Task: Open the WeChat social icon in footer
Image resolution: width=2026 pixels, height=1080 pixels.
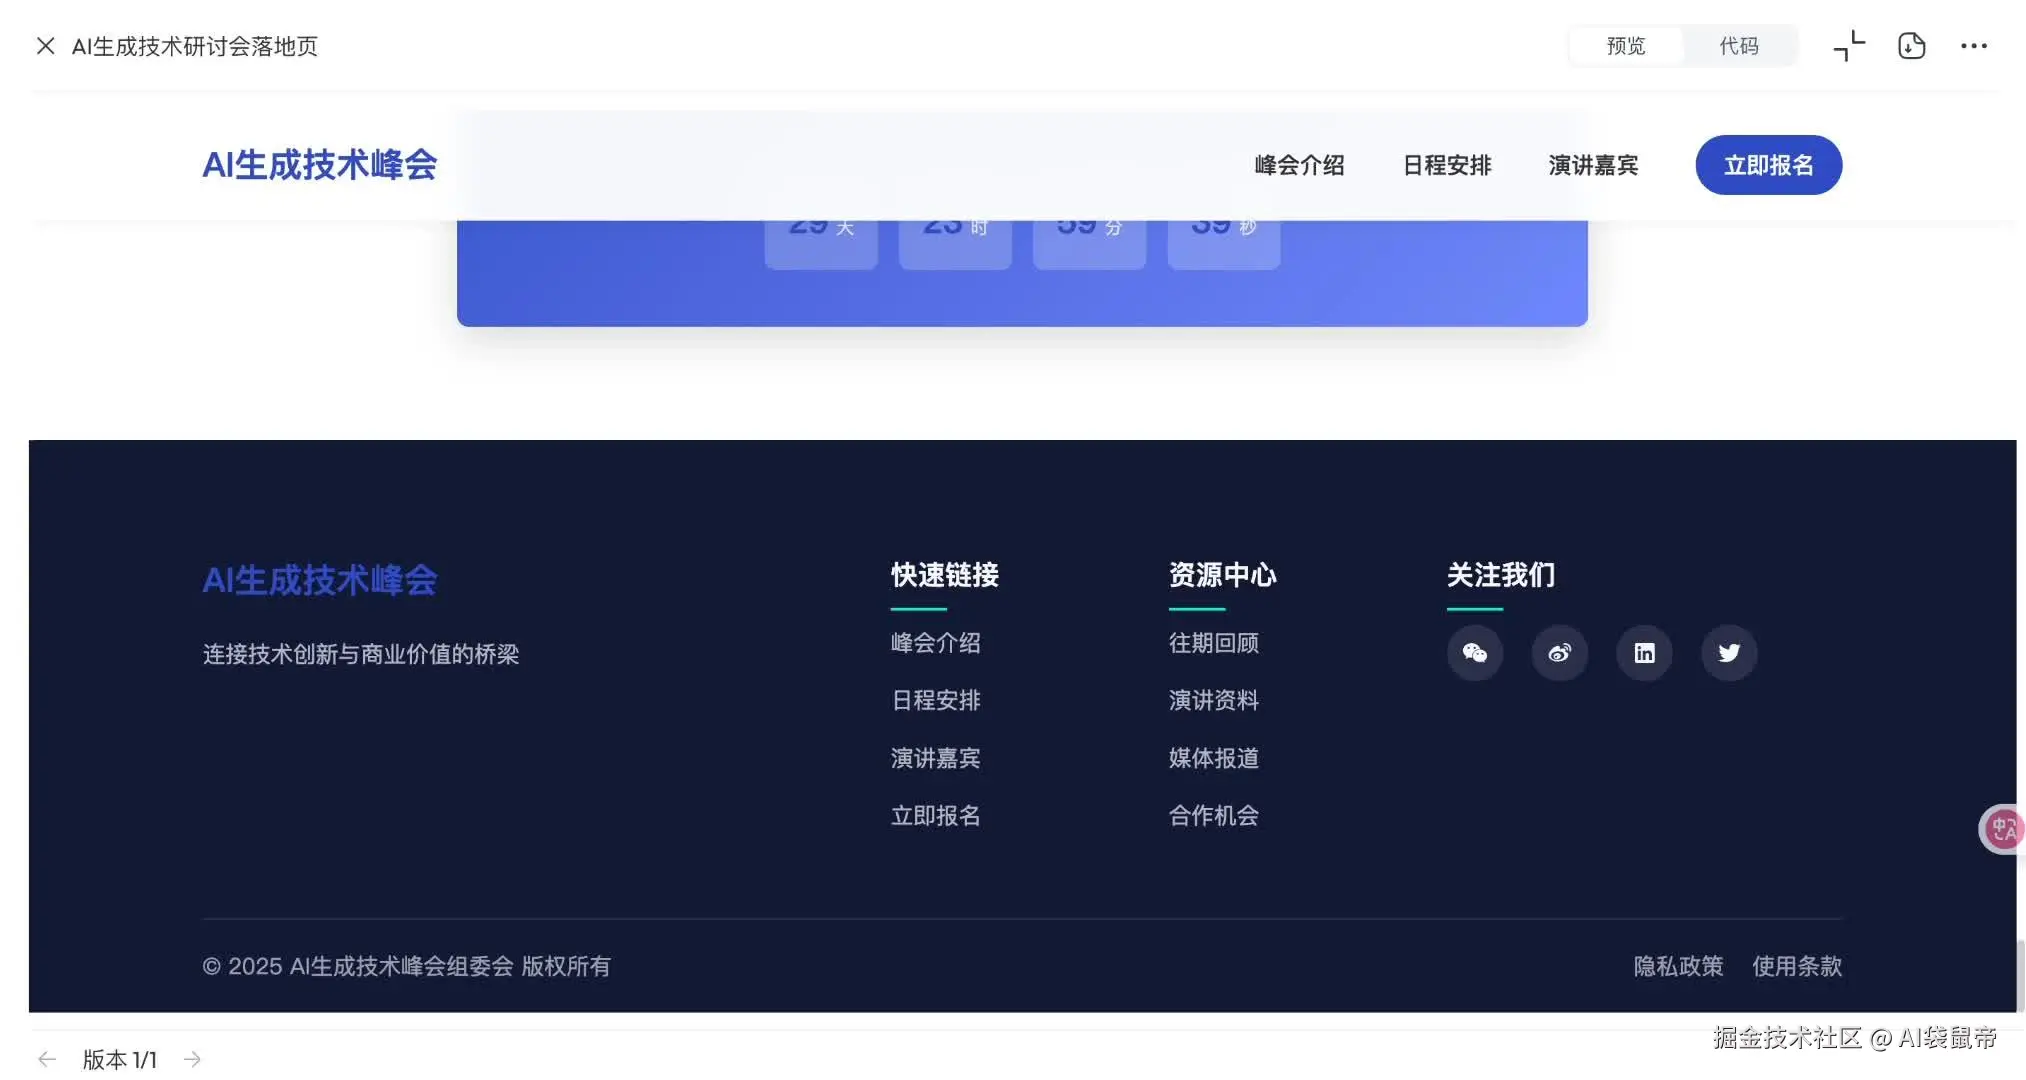Action: pos(1475,653)
